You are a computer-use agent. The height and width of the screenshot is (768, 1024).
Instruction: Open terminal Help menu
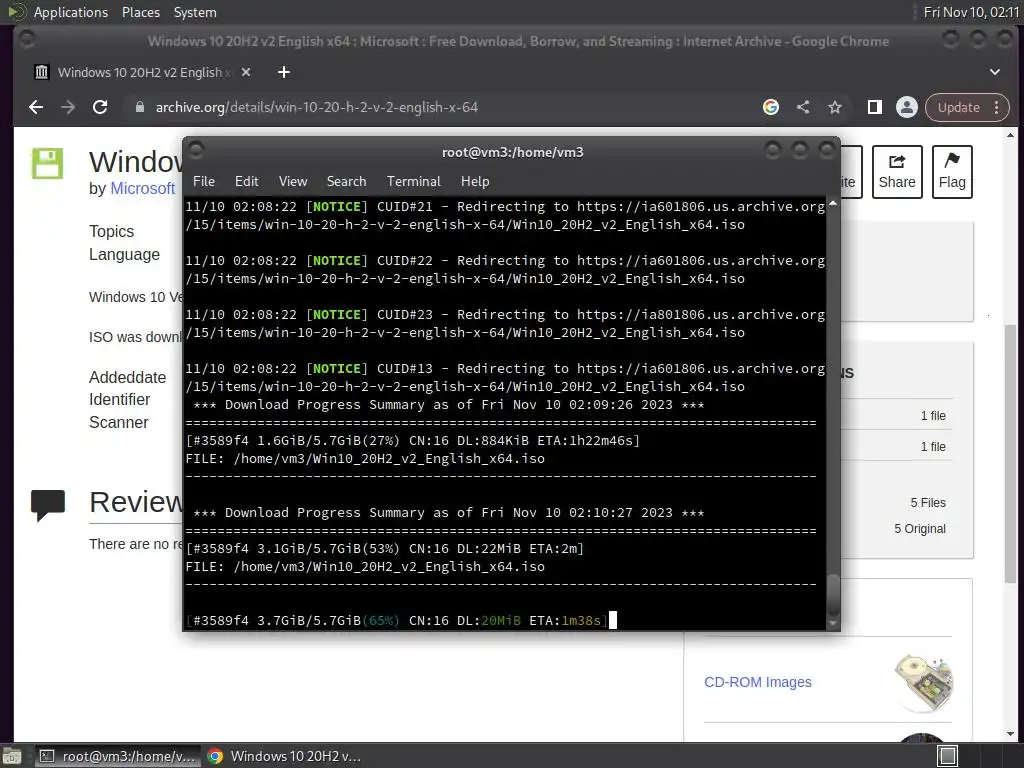coord(475,182)
